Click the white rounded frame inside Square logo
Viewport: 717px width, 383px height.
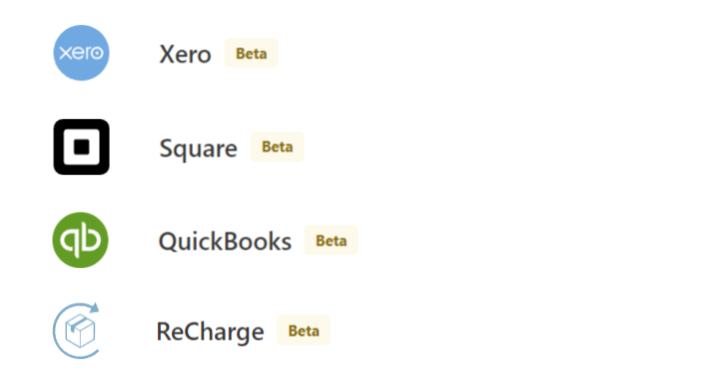[x=81, y=147]
